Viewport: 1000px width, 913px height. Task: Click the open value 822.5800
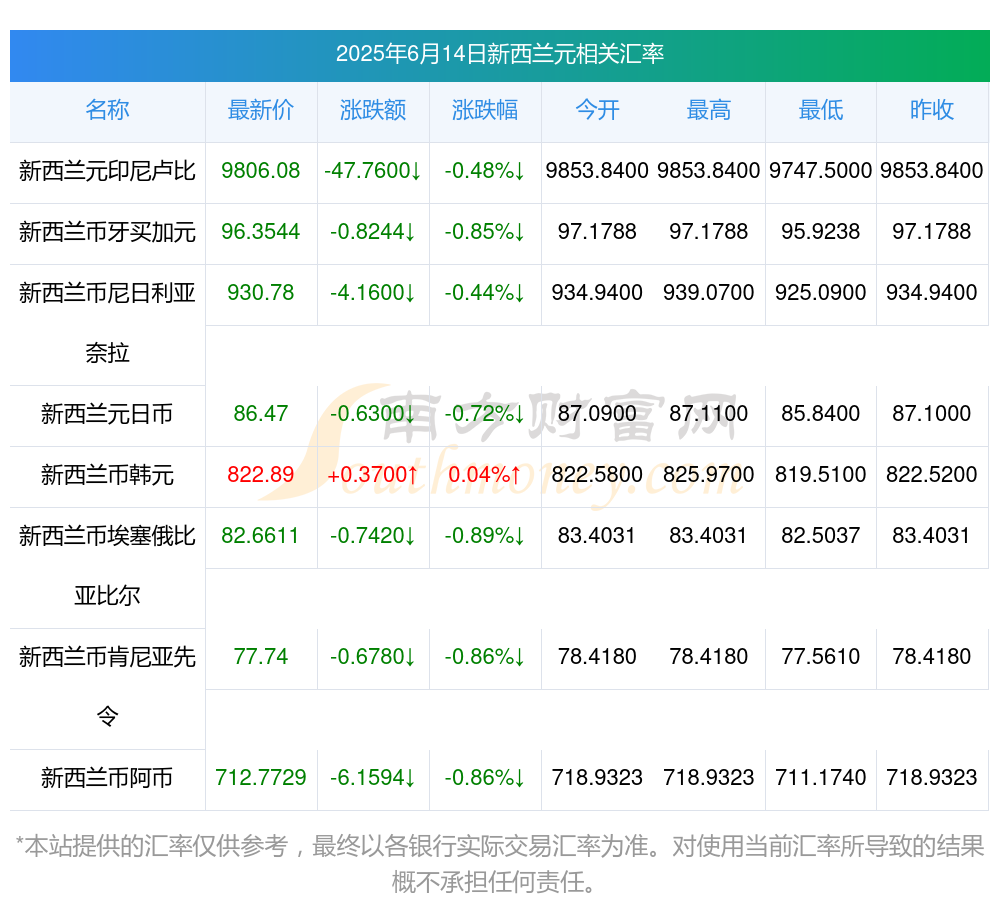pyautogui.click(x=597, y=474)
